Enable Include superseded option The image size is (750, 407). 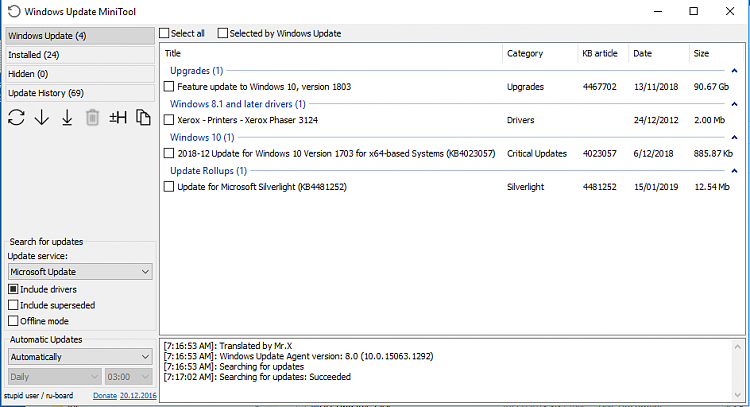click(x=13, y=305)
